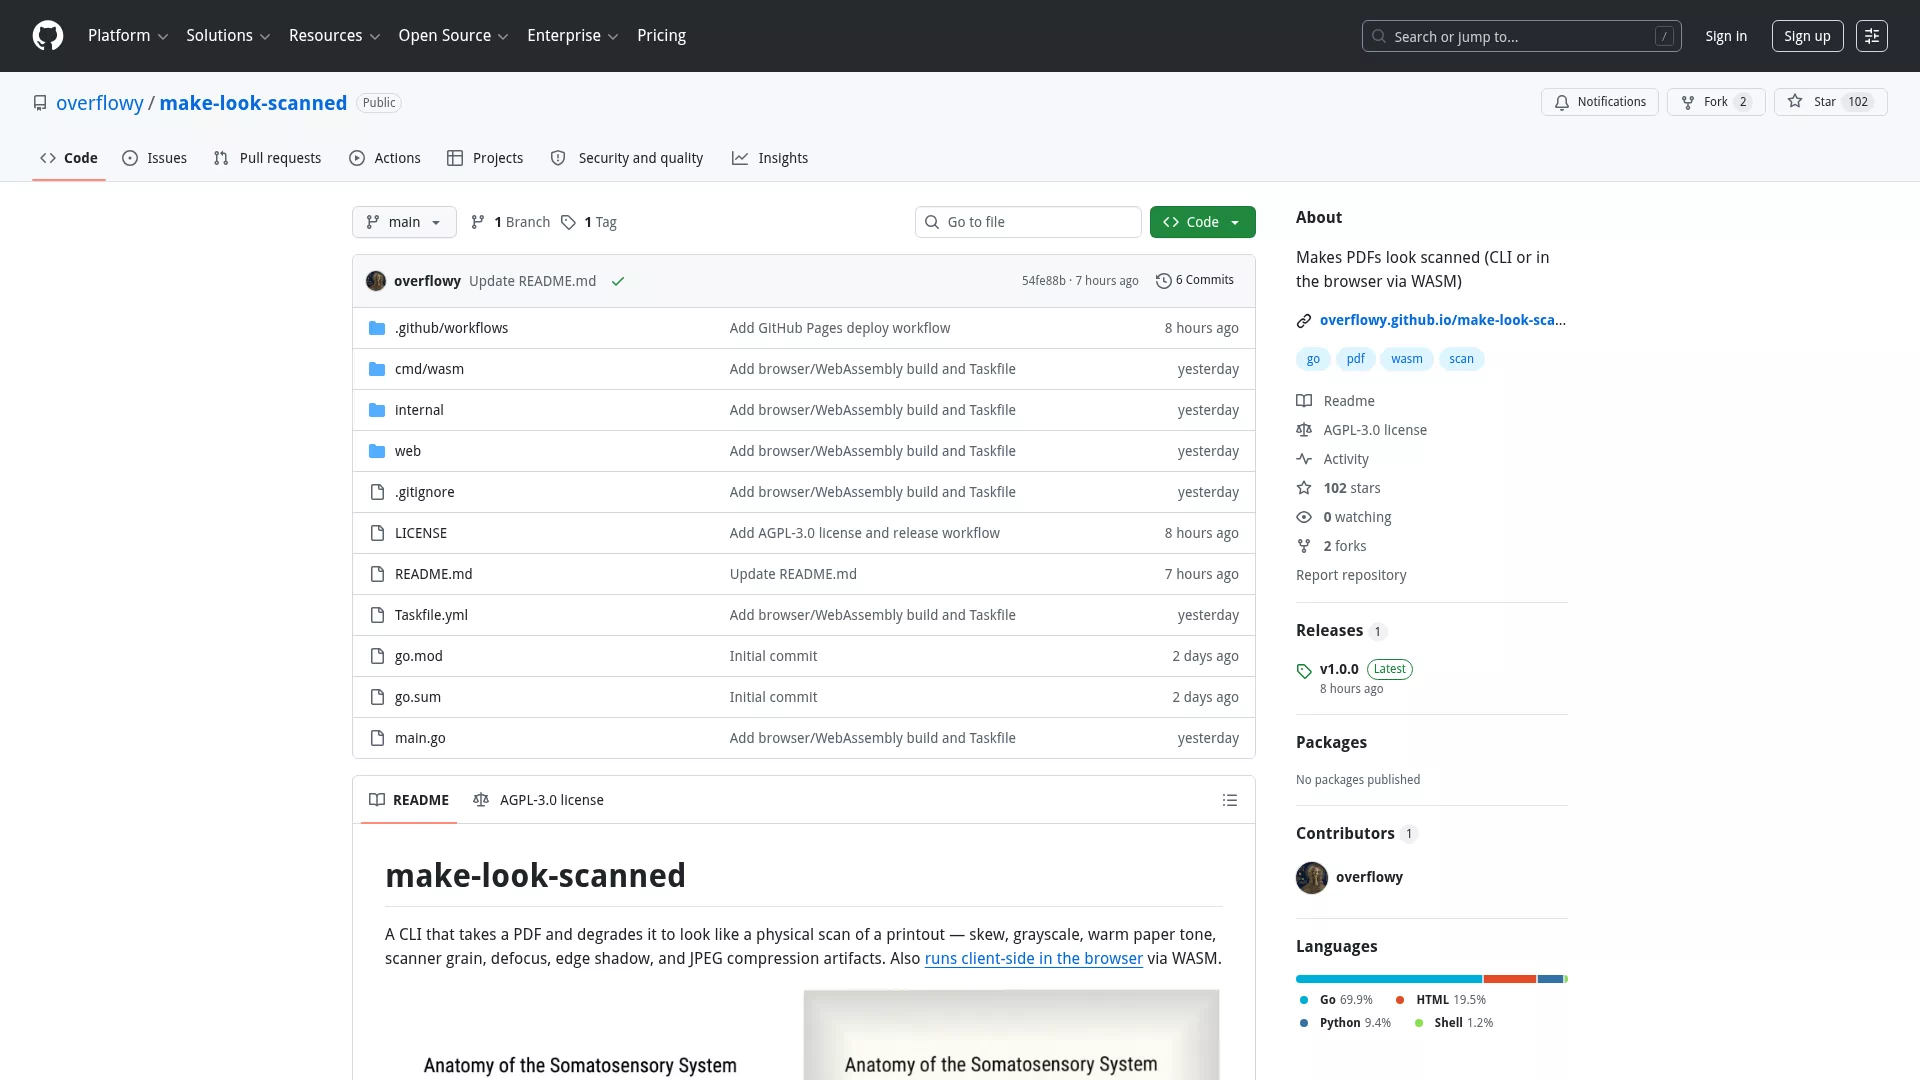The image size is (1920, 1080).
Task: Click the green commit status checkmark
Action: click(618, 281)
